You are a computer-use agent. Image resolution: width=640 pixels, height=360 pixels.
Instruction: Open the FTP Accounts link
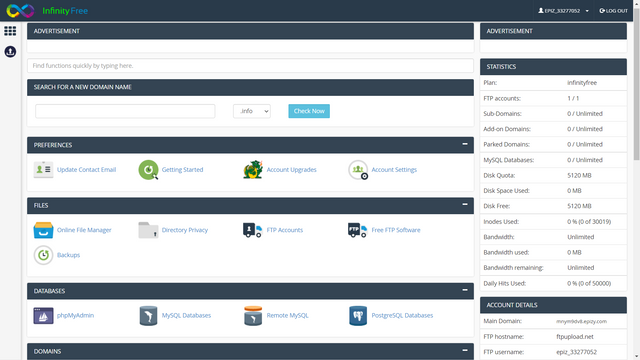coord(285,230)
